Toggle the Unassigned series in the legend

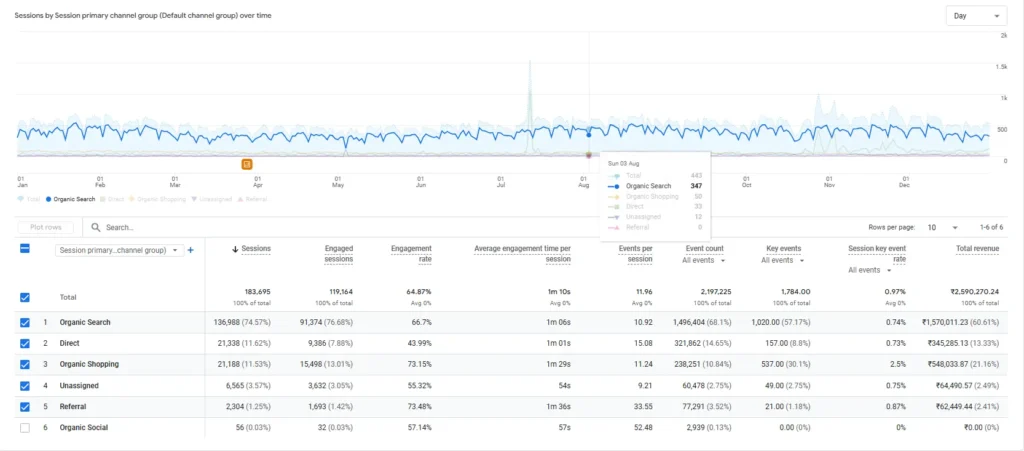click(211, 199)
